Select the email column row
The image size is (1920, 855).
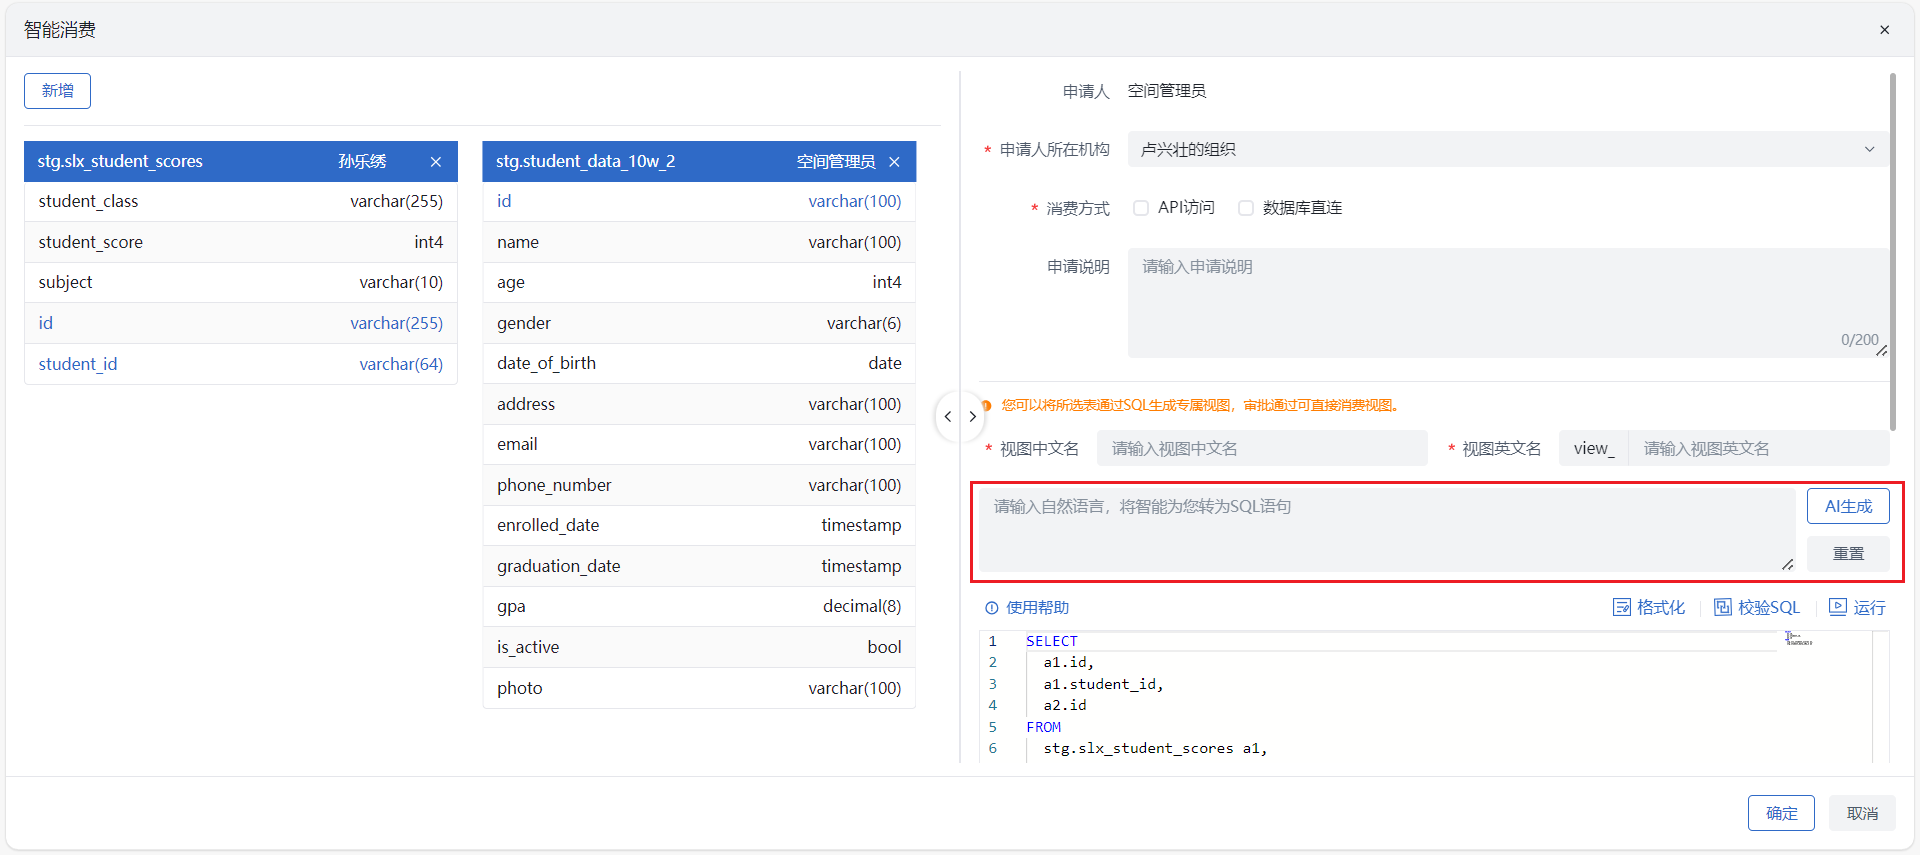coord(699,445)
